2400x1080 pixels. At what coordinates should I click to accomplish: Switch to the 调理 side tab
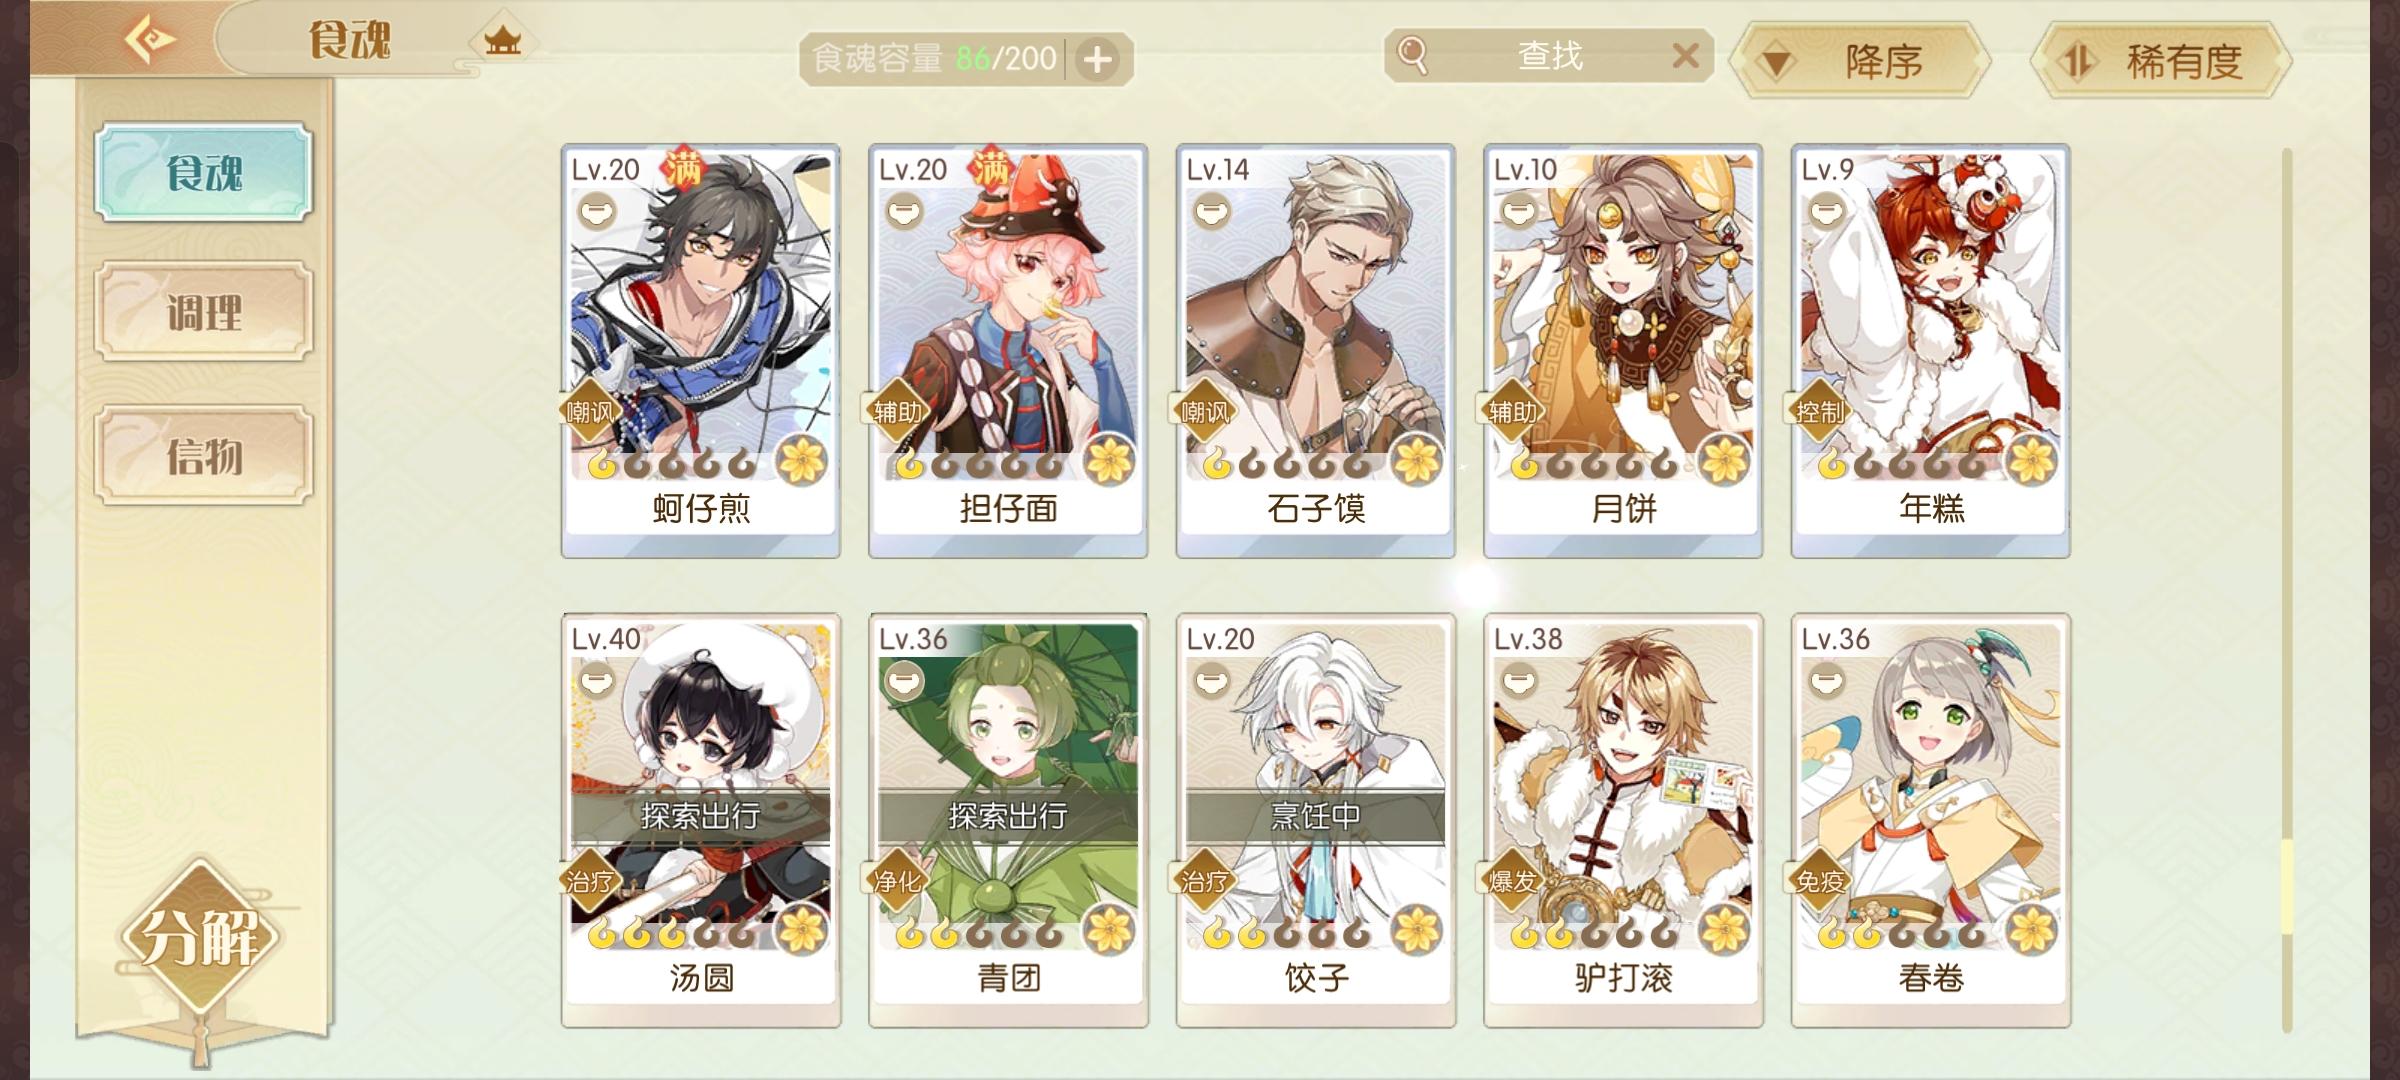(x=204, y=312)
